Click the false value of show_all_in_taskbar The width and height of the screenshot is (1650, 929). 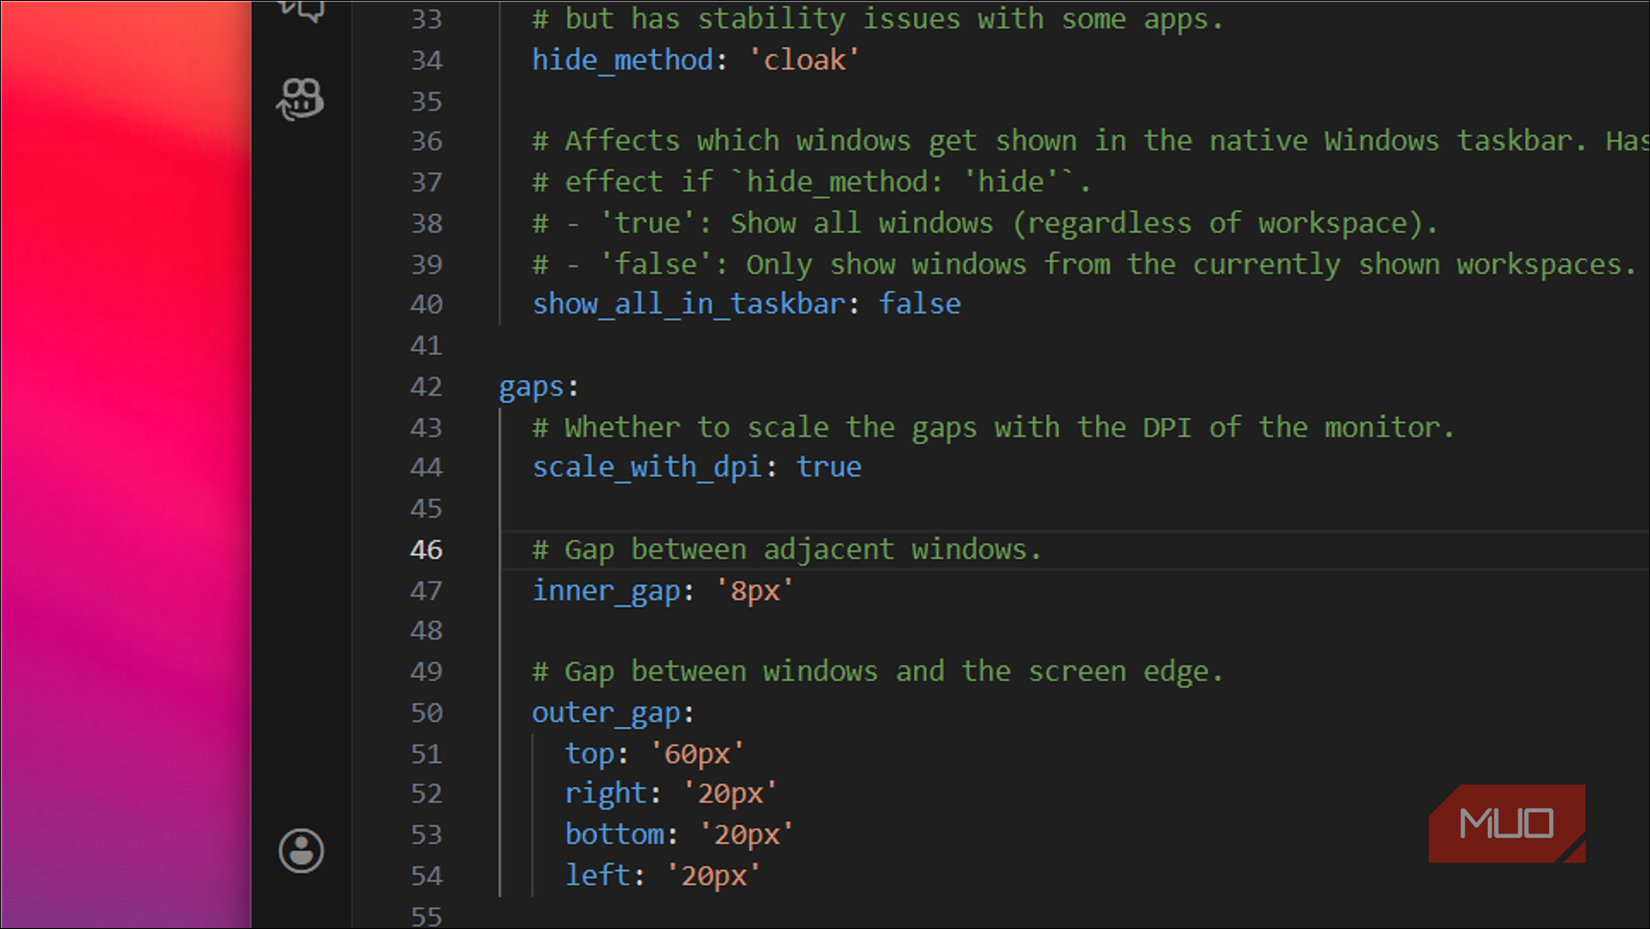918,303
